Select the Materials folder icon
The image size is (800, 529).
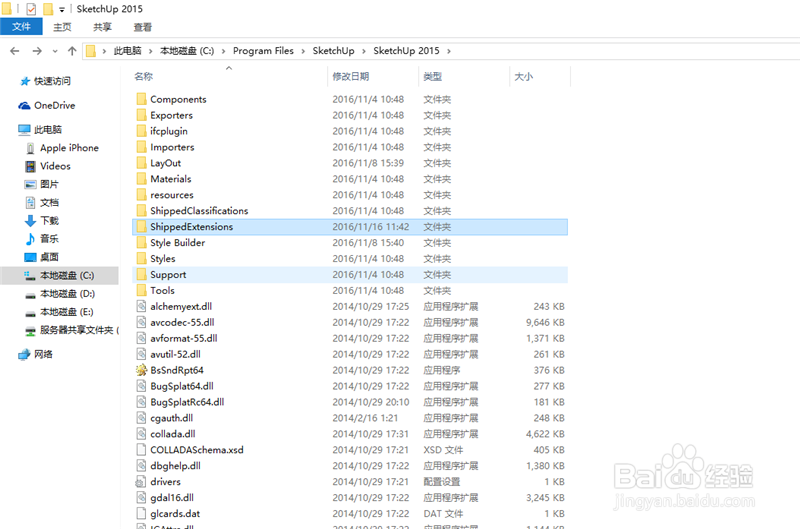pos(141,179)
